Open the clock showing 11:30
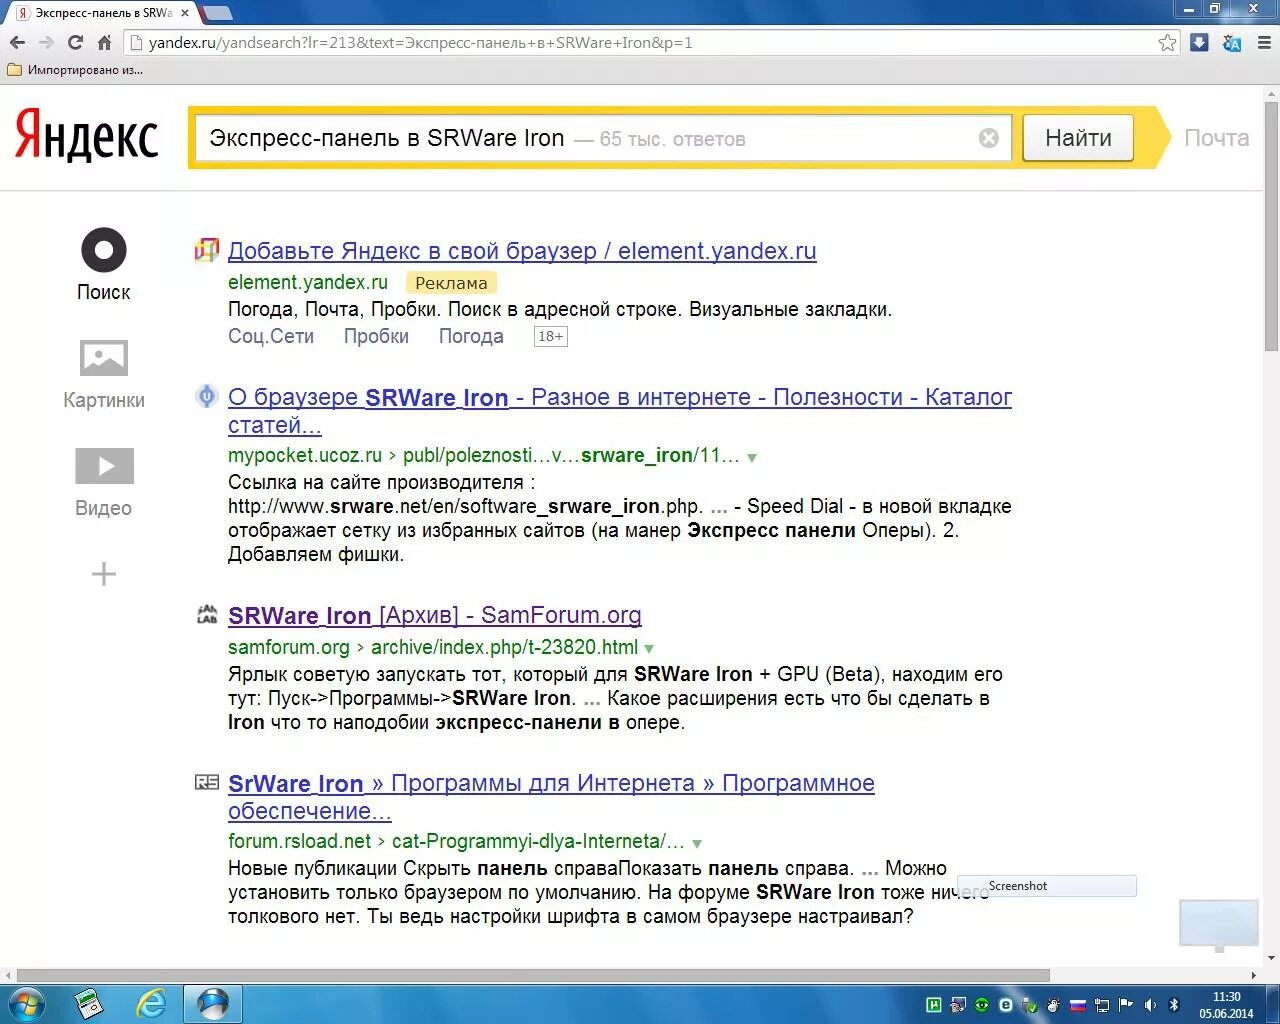1280x1024 pixels. 1226,1004
